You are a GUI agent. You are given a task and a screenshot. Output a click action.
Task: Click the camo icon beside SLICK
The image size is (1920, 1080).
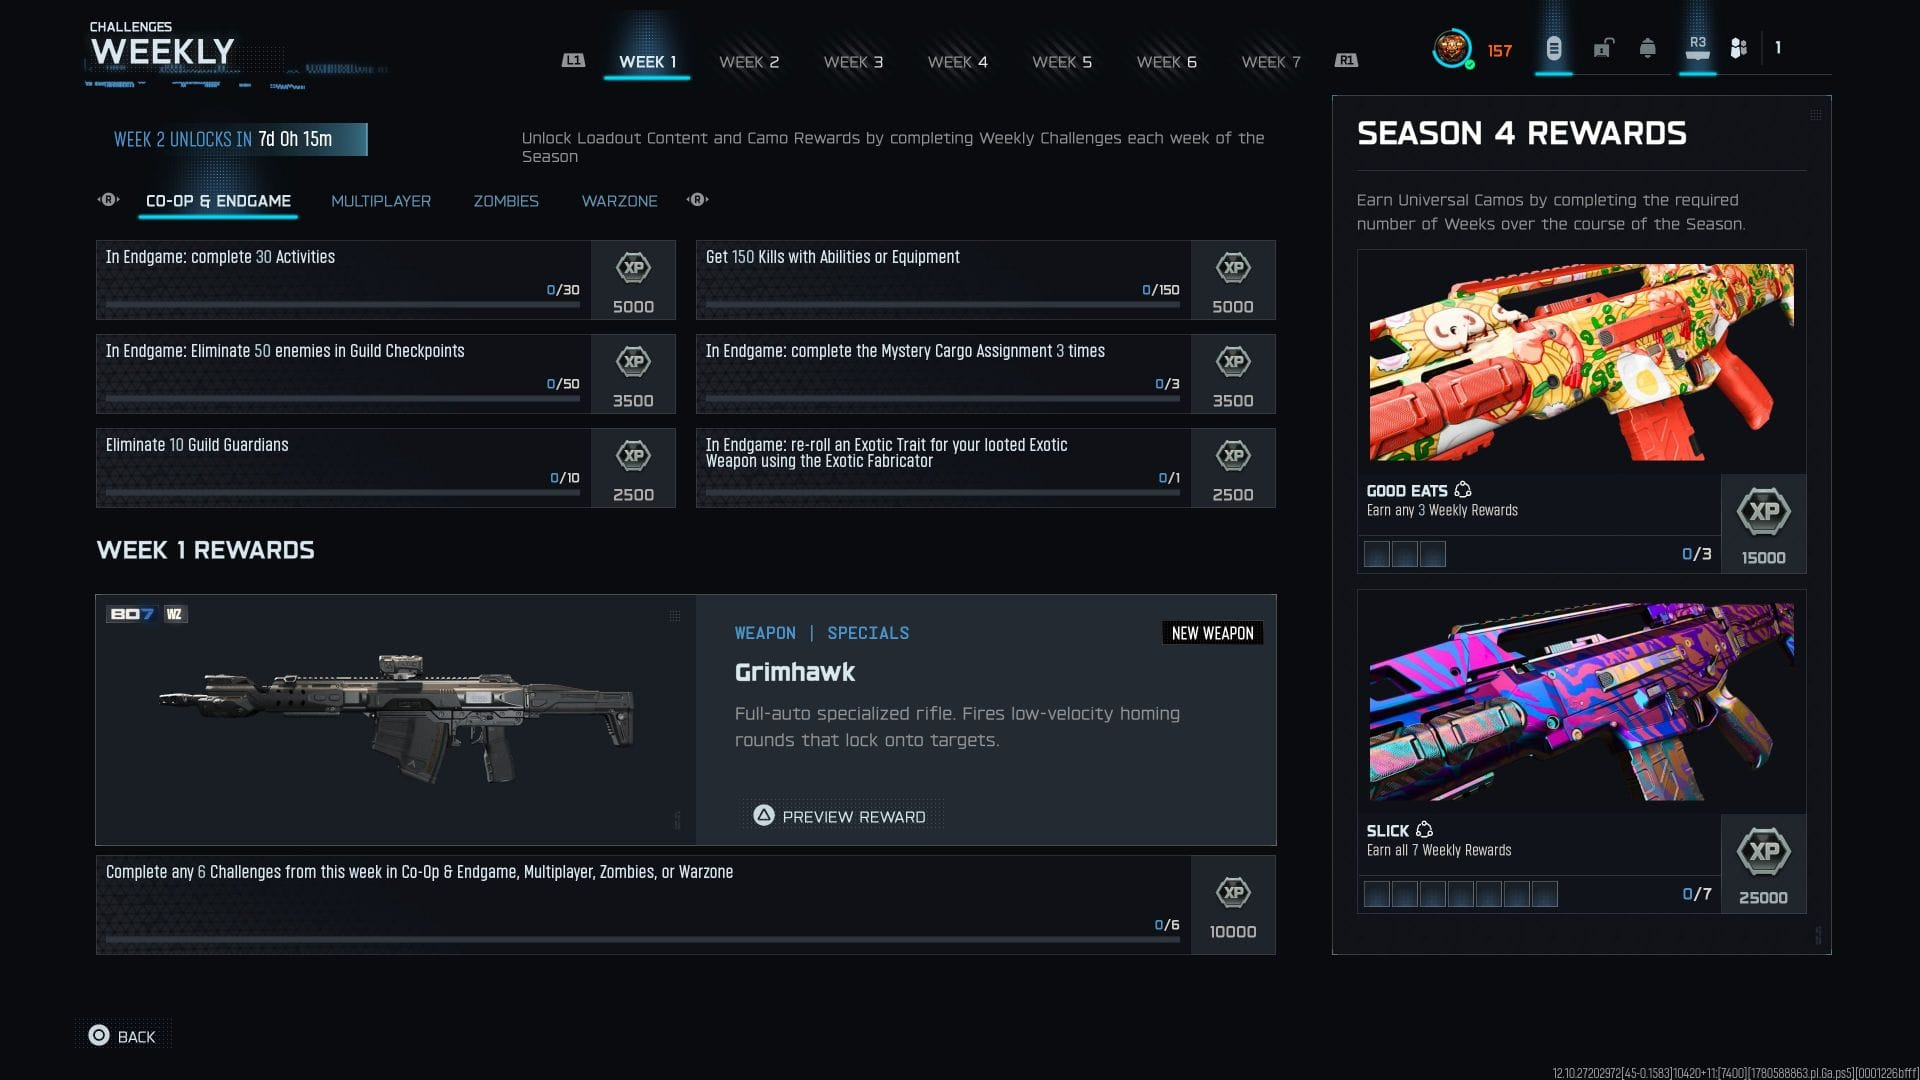(1425, 830)
